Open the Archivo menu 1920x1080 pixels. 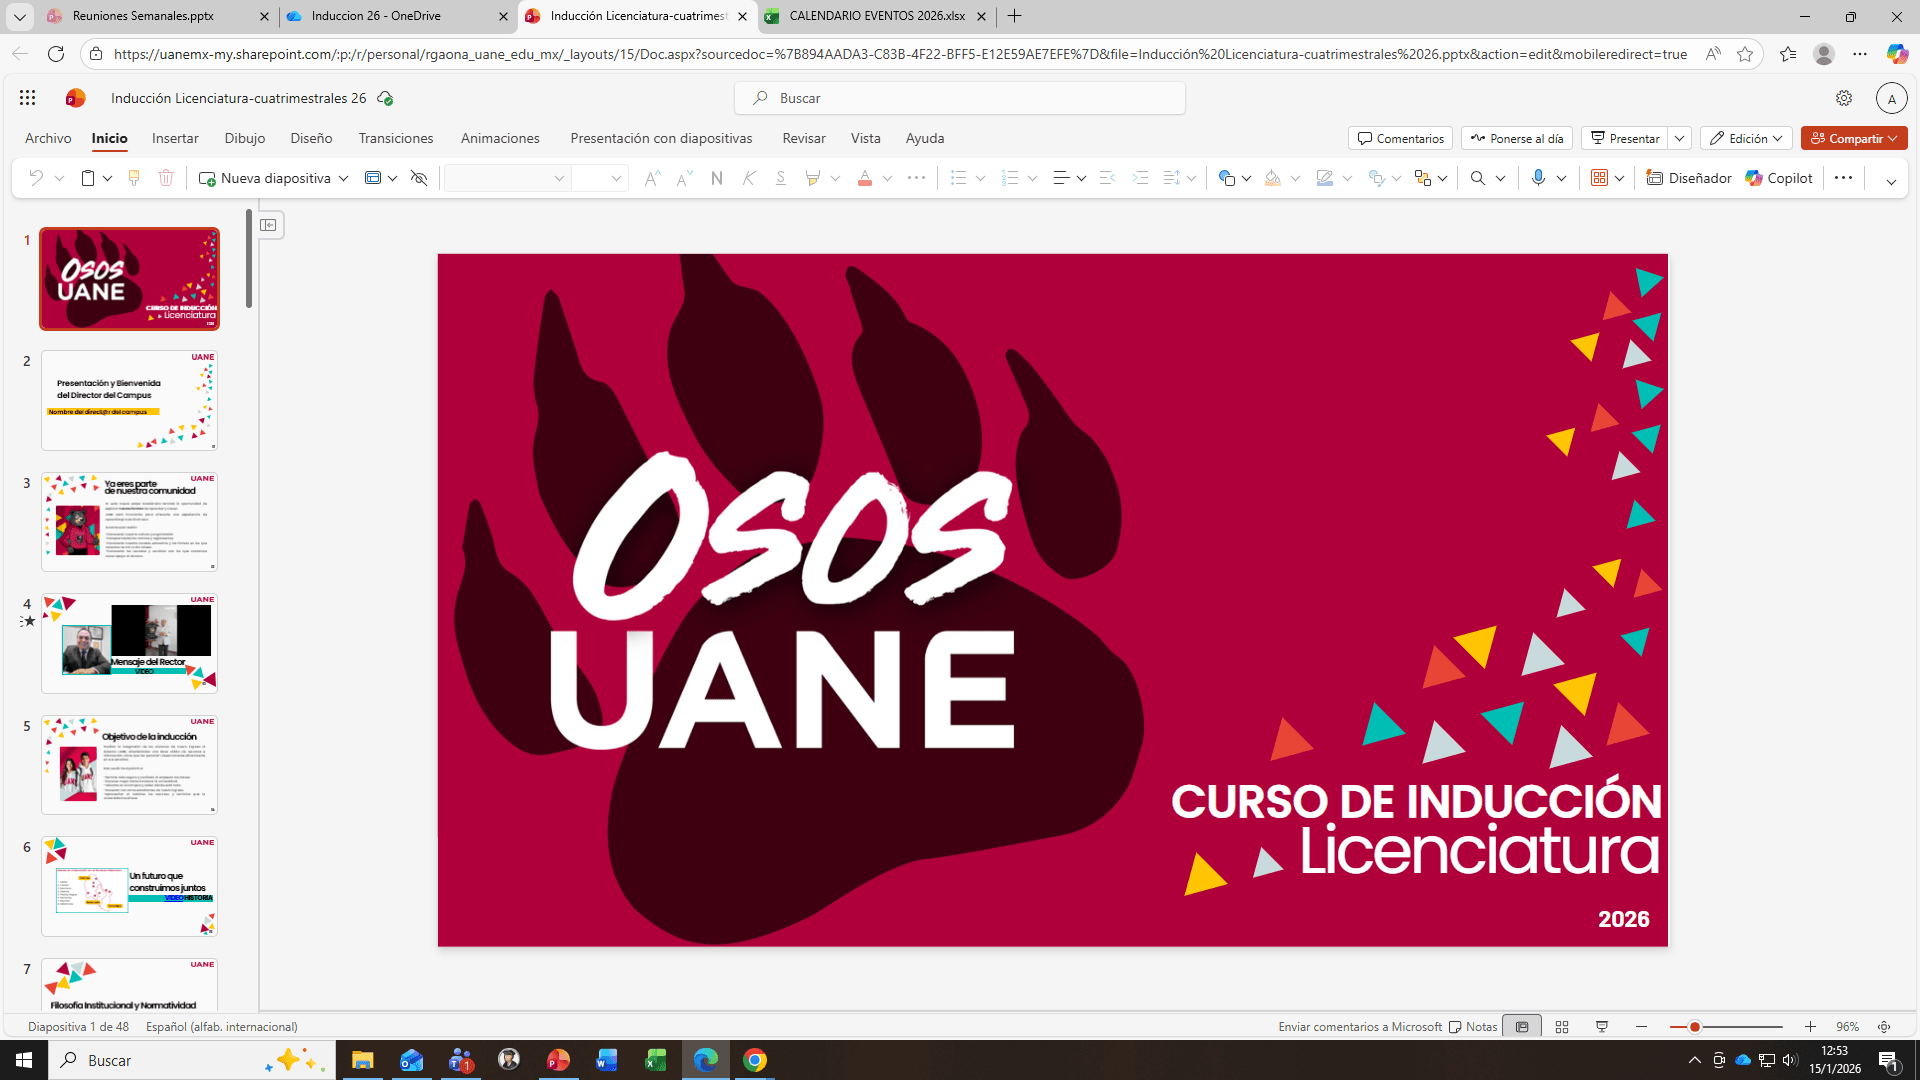[x=48, y=138]
